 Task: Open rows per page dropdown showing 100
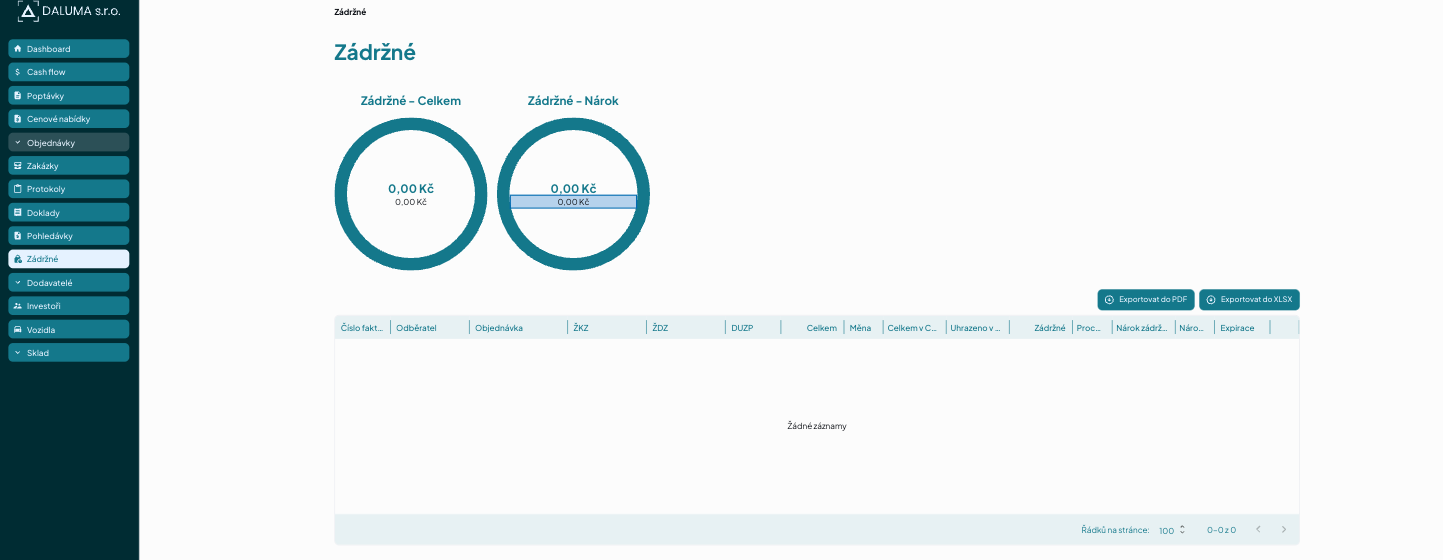[x=1172, y=530]
